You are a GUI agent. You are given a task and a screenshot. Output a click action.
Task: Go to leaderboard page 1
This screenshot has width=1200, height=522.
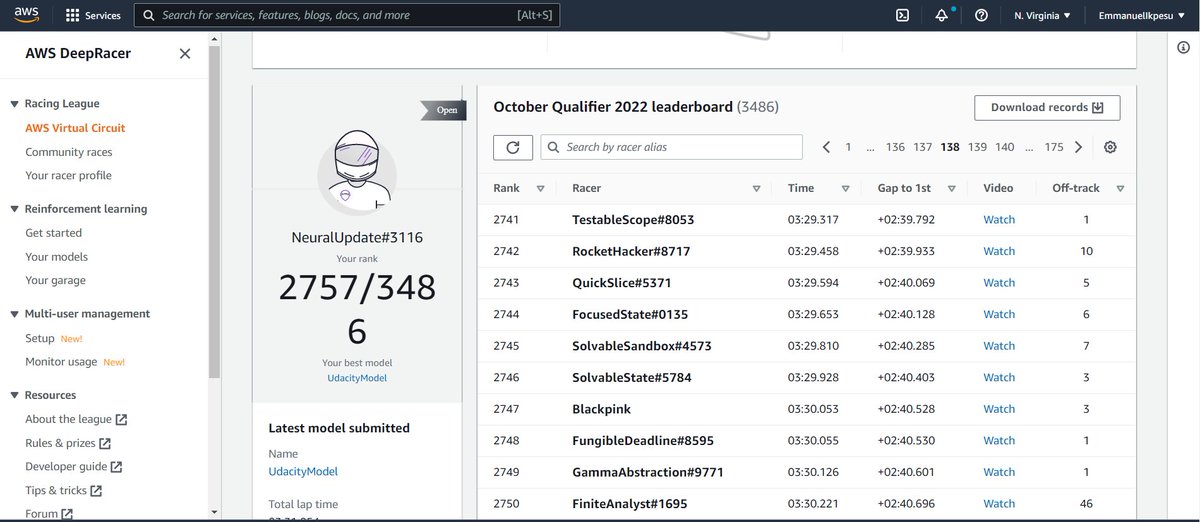tap(848, 147)
